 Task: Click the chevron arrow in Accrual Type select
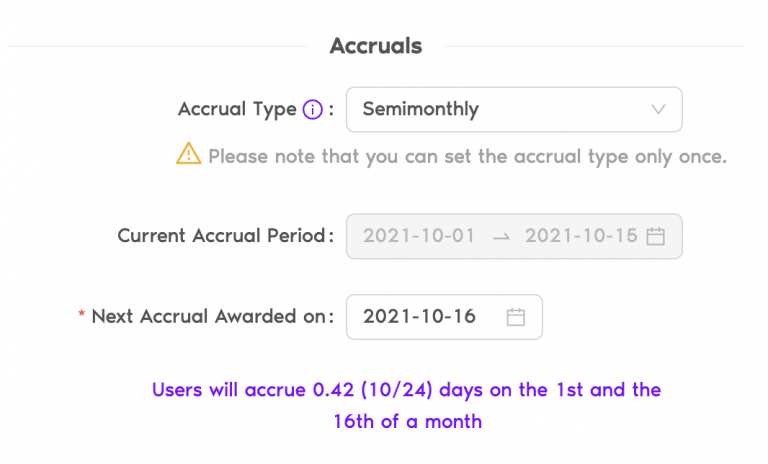pos(658,109)
